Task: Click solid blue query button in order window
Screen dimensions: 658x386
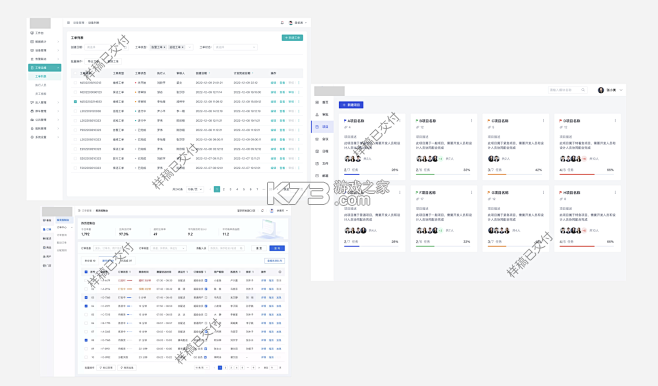Action: coord(277,248)
